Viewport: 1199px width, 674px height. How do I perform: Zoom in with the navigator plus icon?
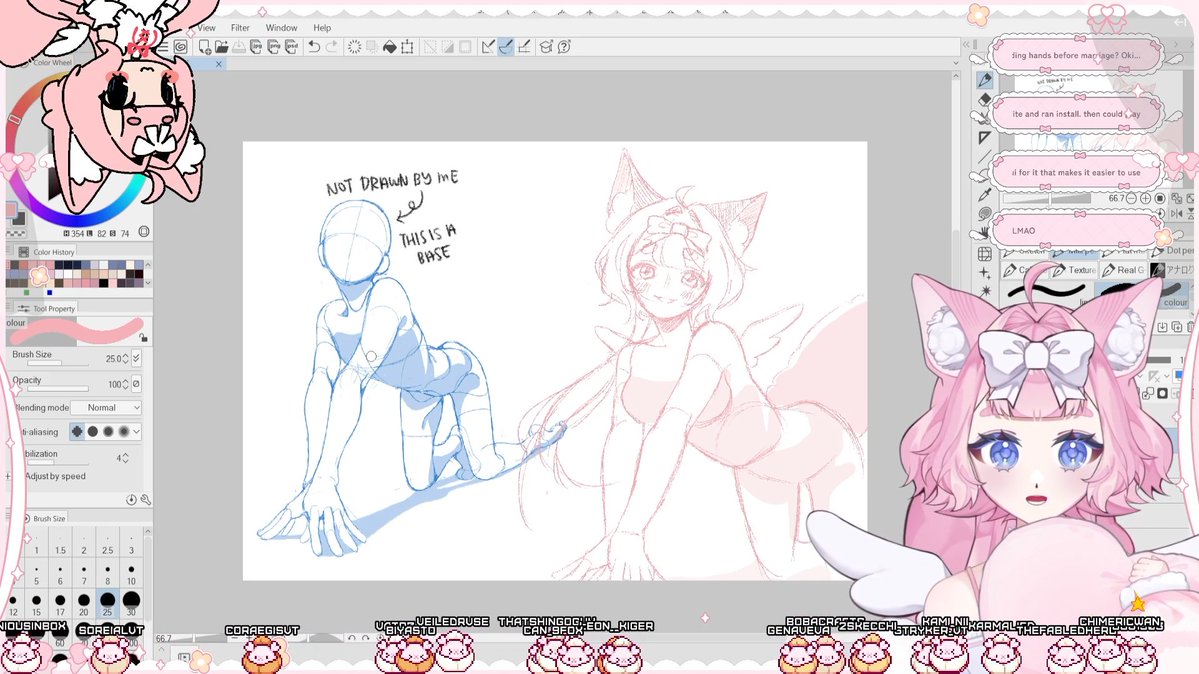pos(1145,198)
